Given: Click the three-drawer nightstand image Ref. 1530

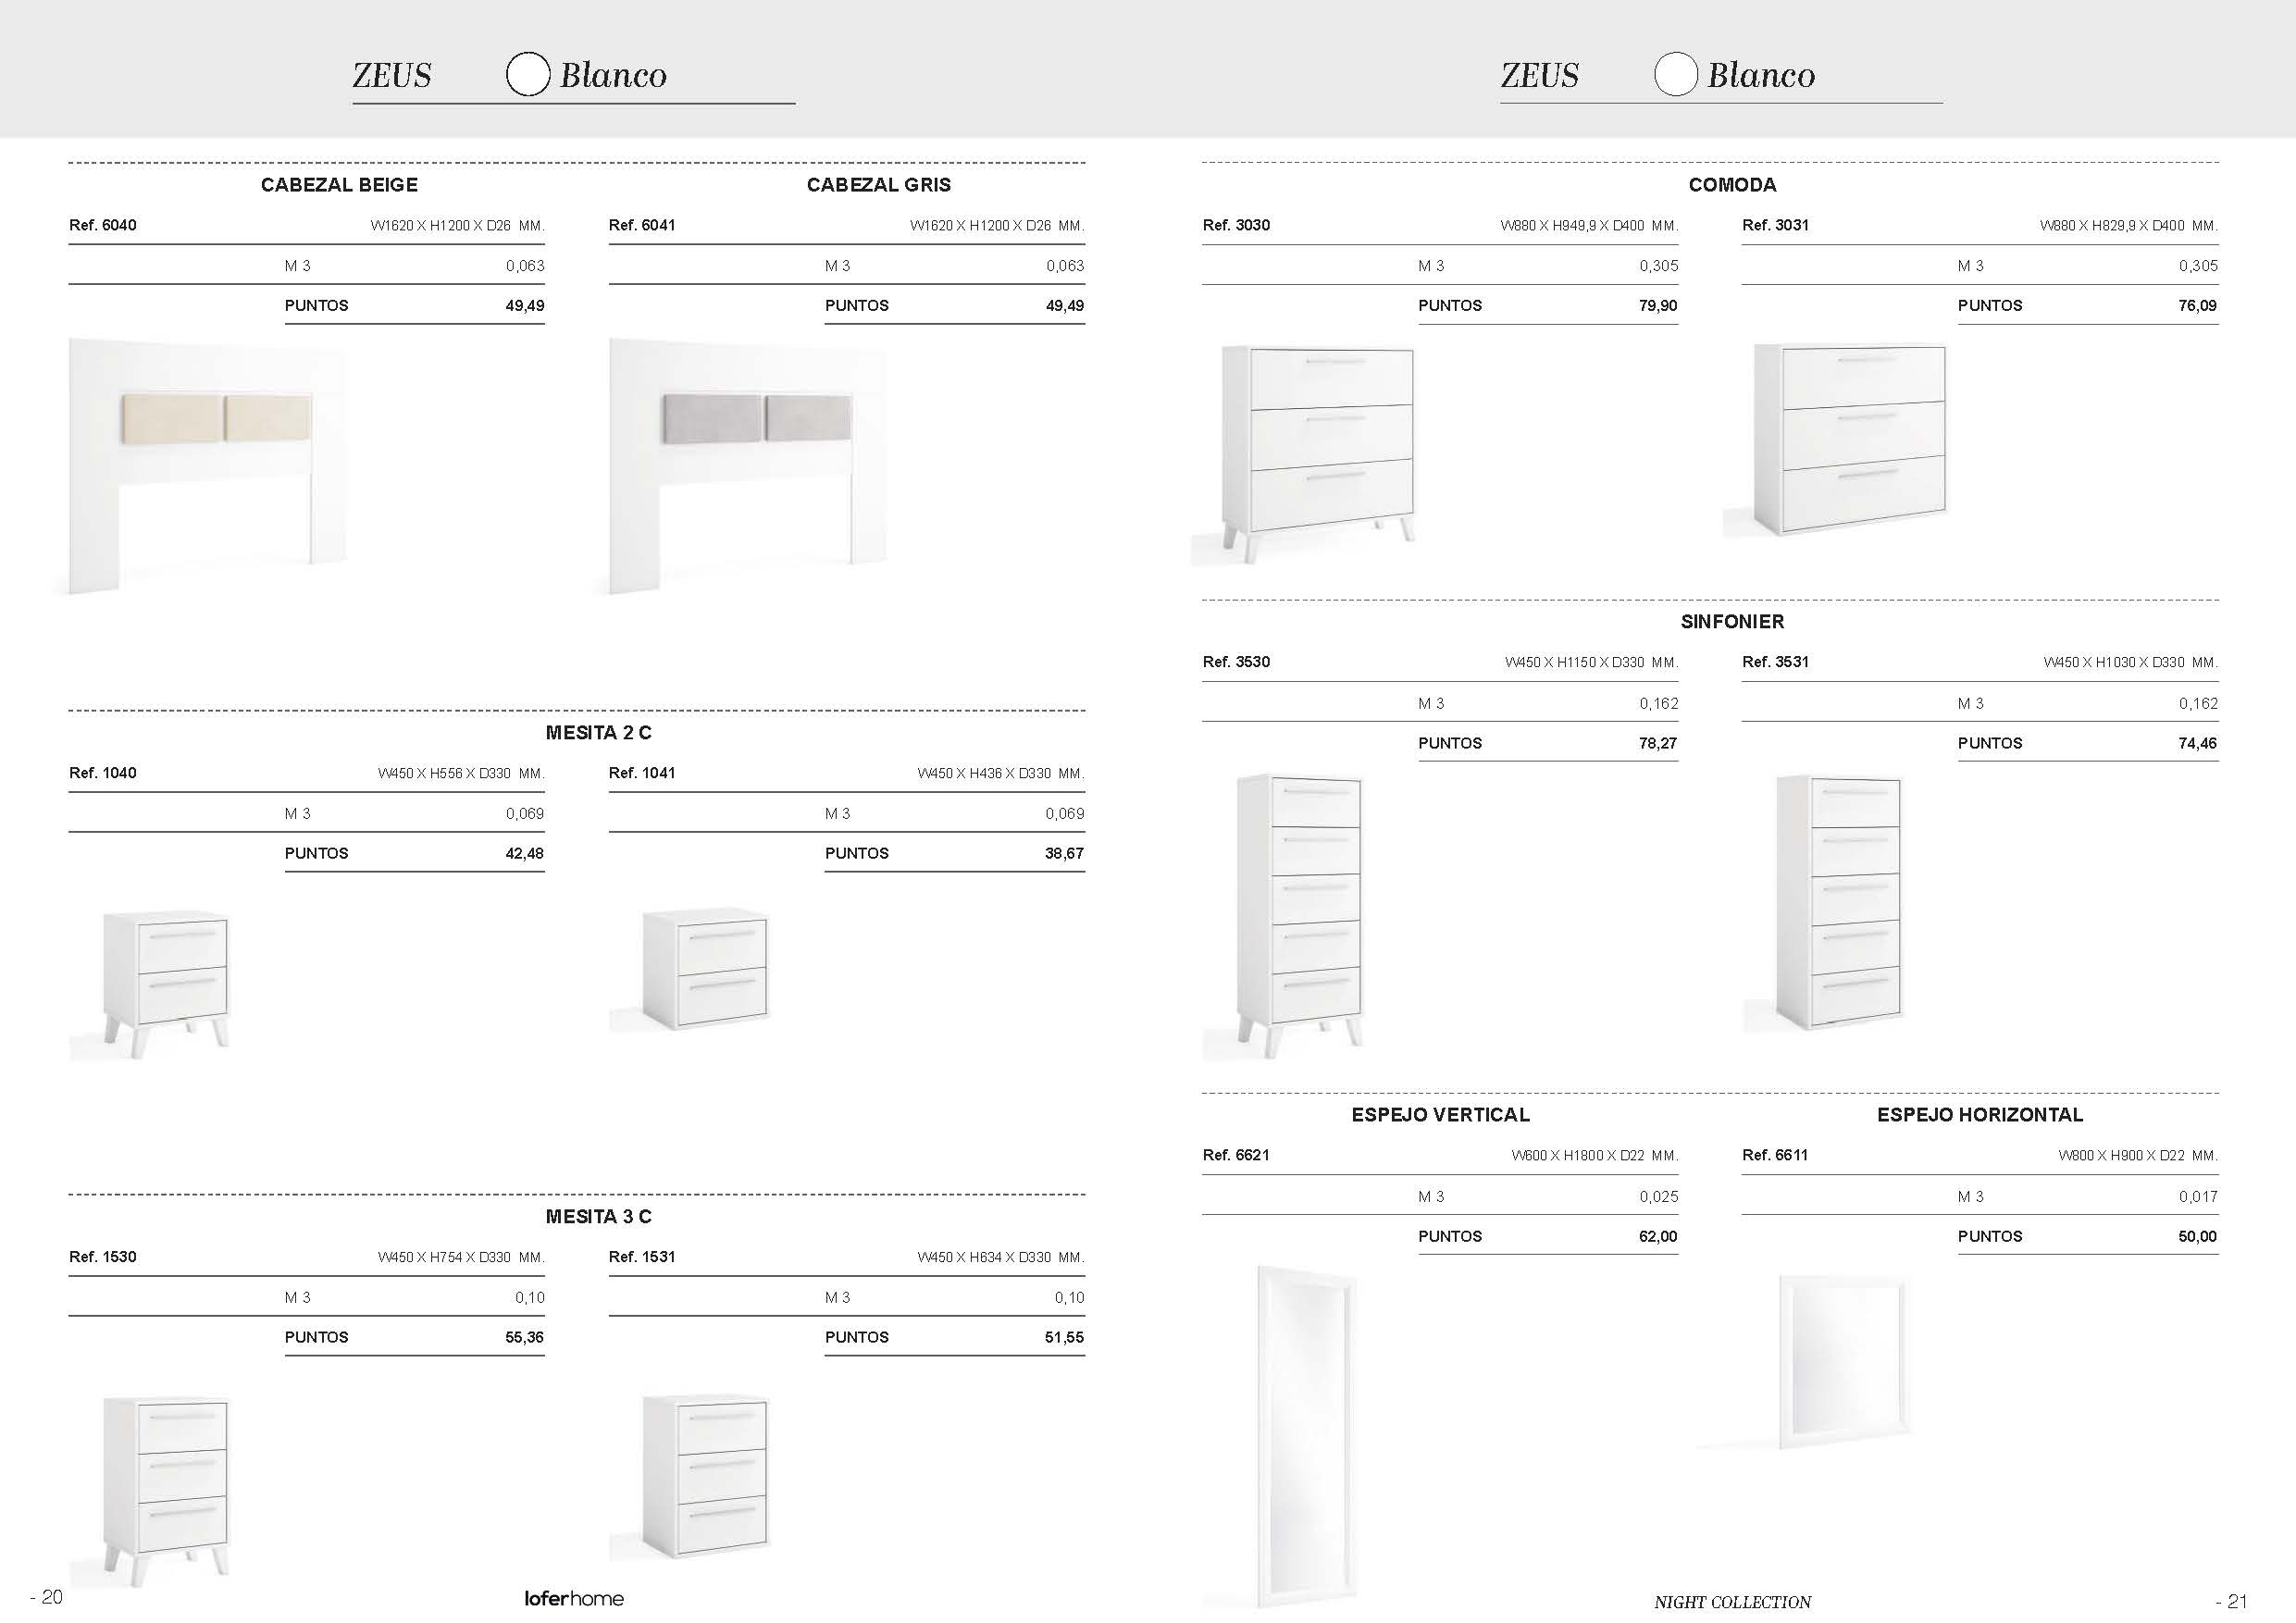Looking at the screenshot, I should pyautogui.click(x=166, y=1491).
